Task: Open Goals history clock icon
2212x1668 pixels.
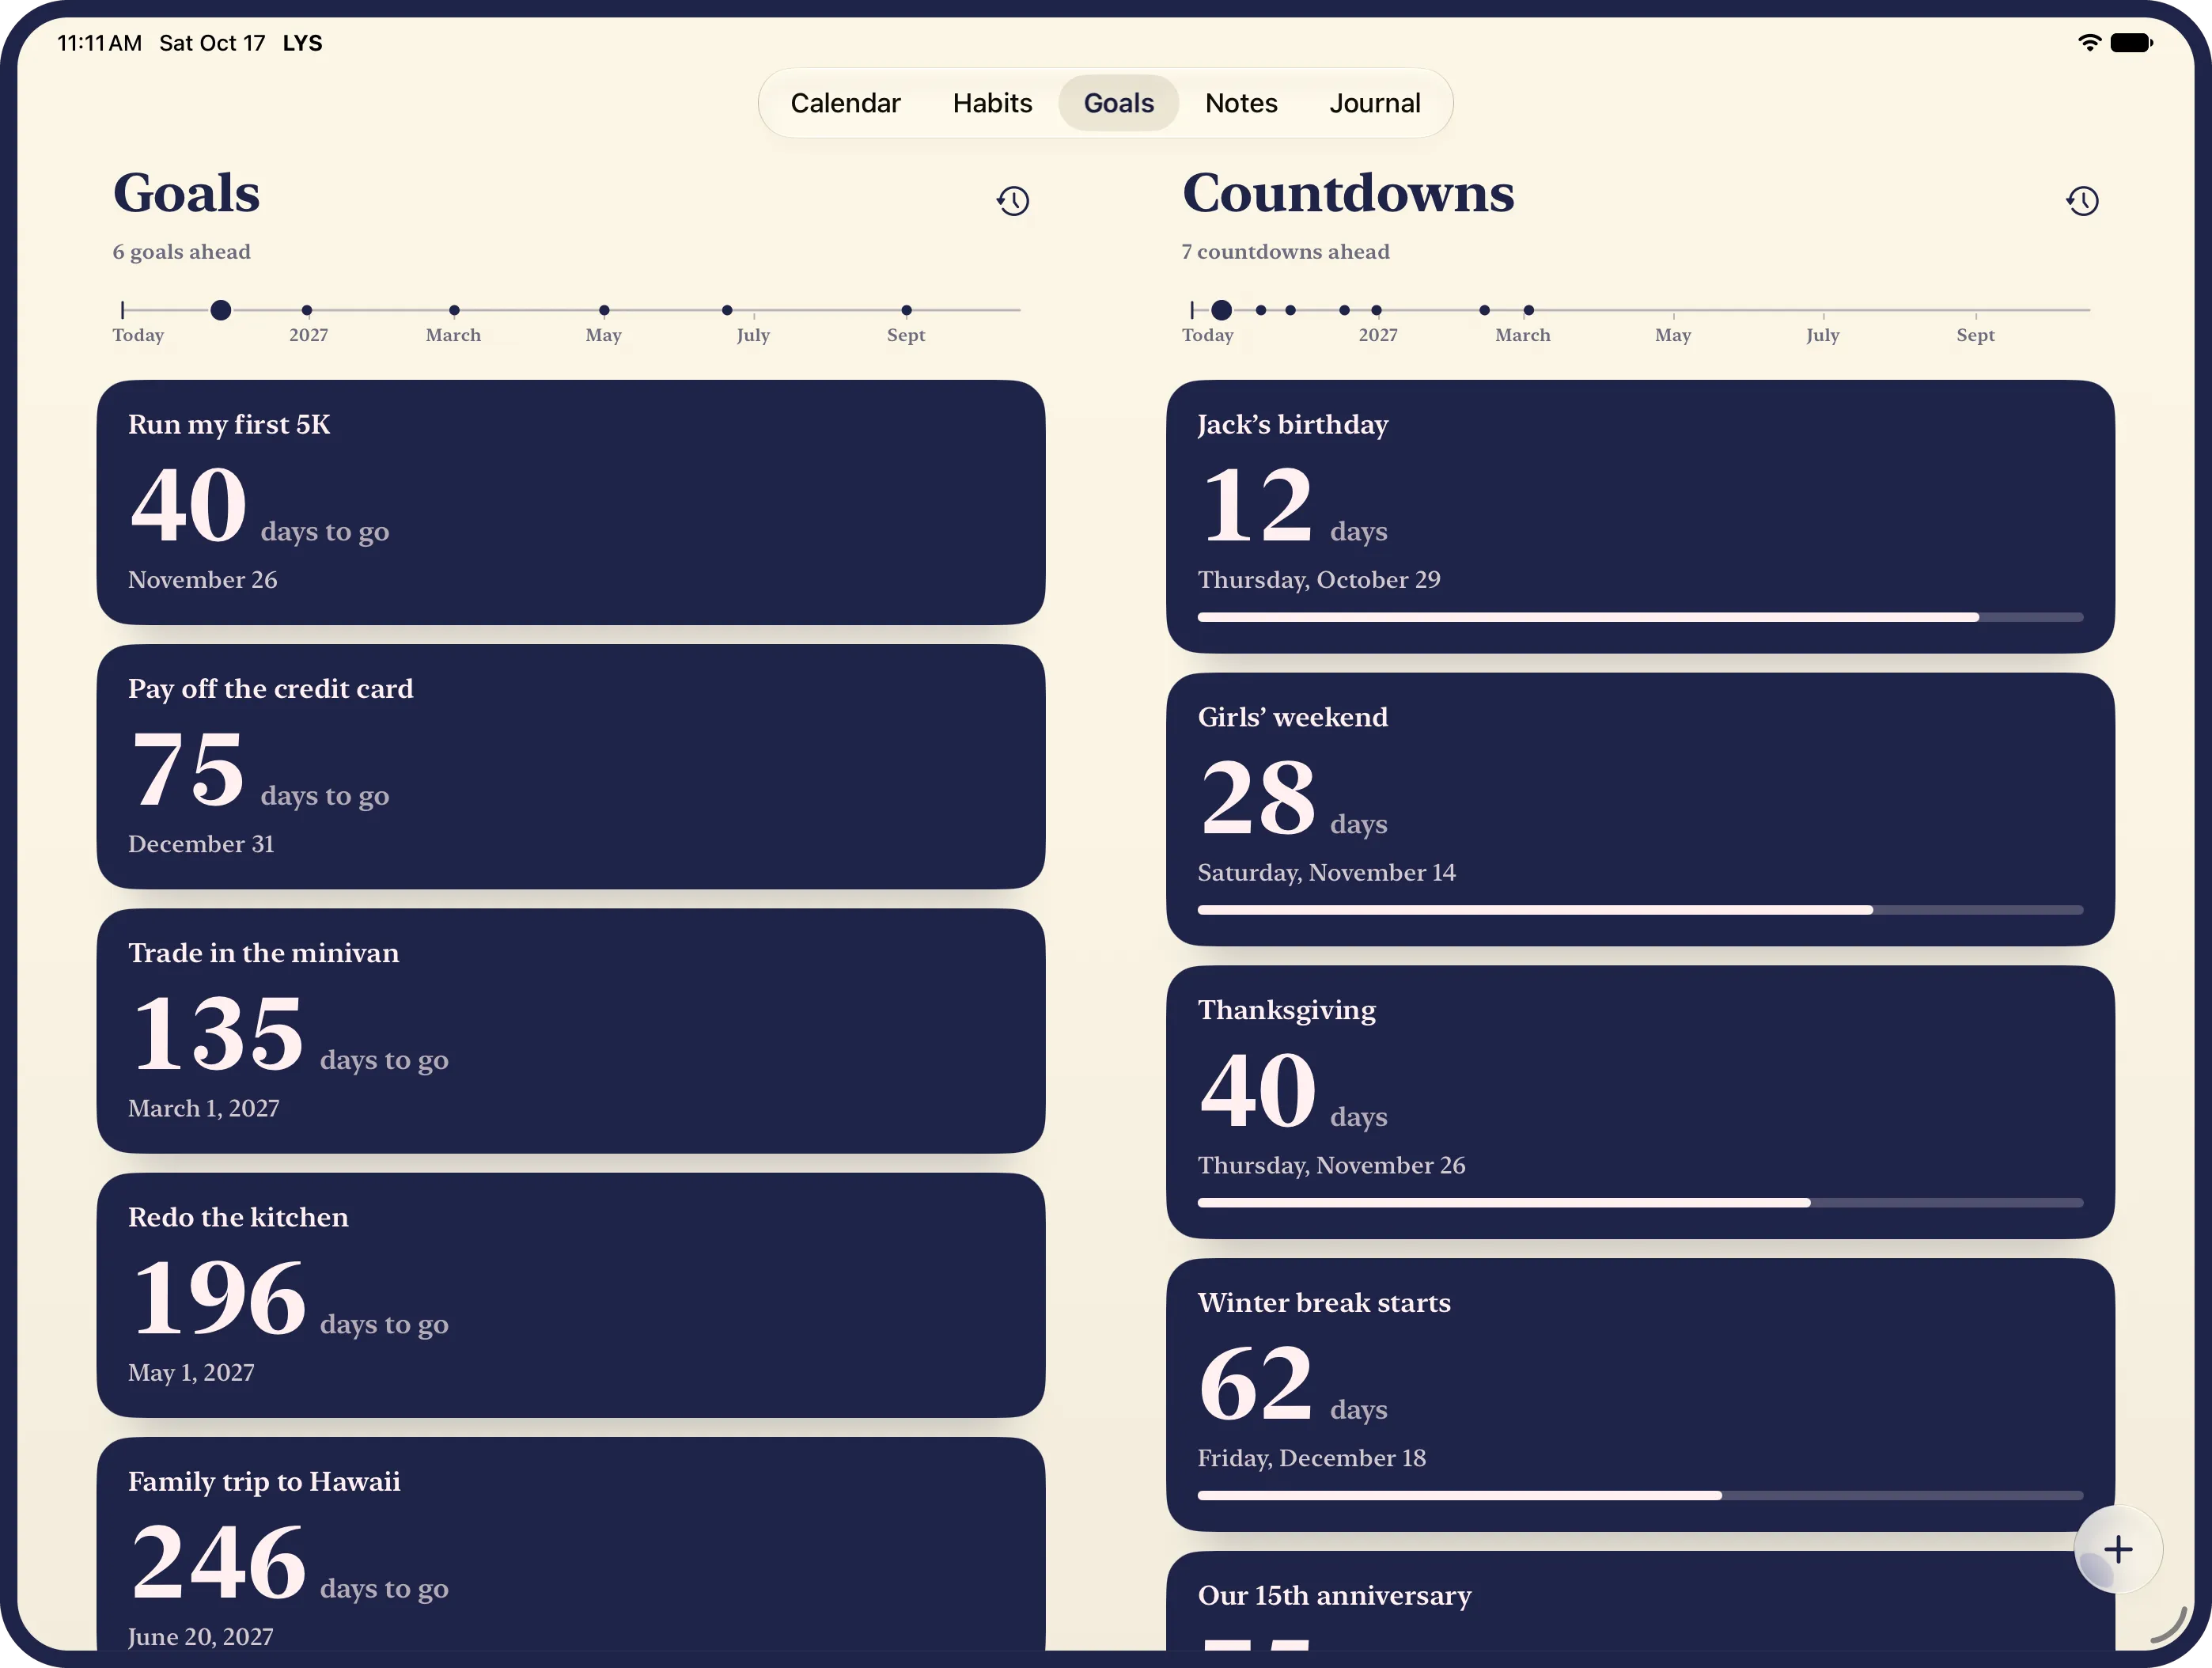Action: (x=1013, y=201)
